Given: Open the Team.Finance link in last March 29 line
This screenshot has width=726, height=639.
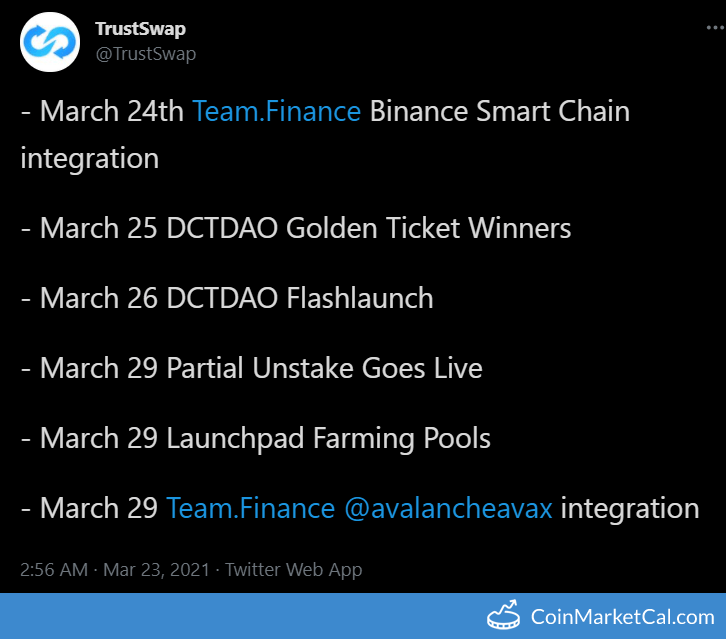Looking at the screenshot, I should (x=250, y=508).
